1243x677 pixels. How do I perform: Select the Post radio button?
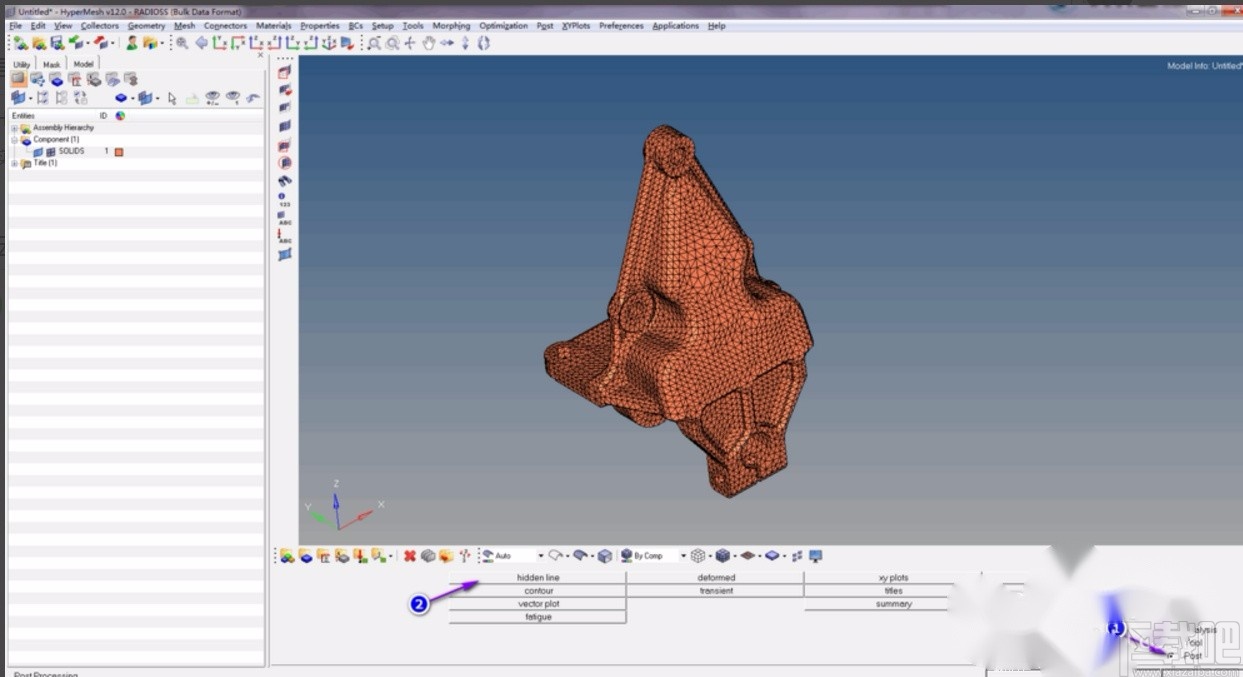pos(1170,655)
